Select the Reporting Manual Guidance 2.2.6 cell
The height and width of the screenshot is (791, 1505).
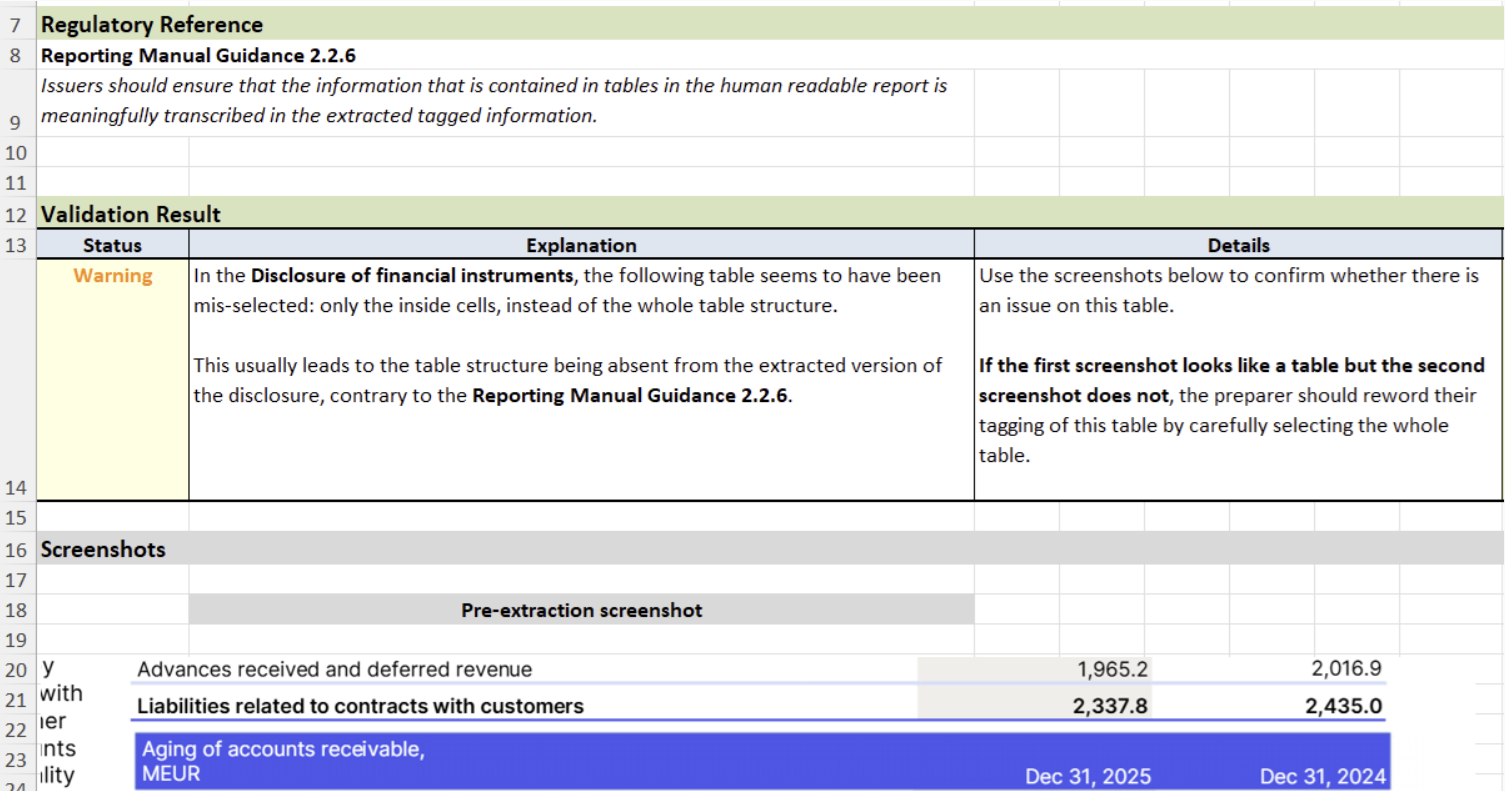click(150, 55)
